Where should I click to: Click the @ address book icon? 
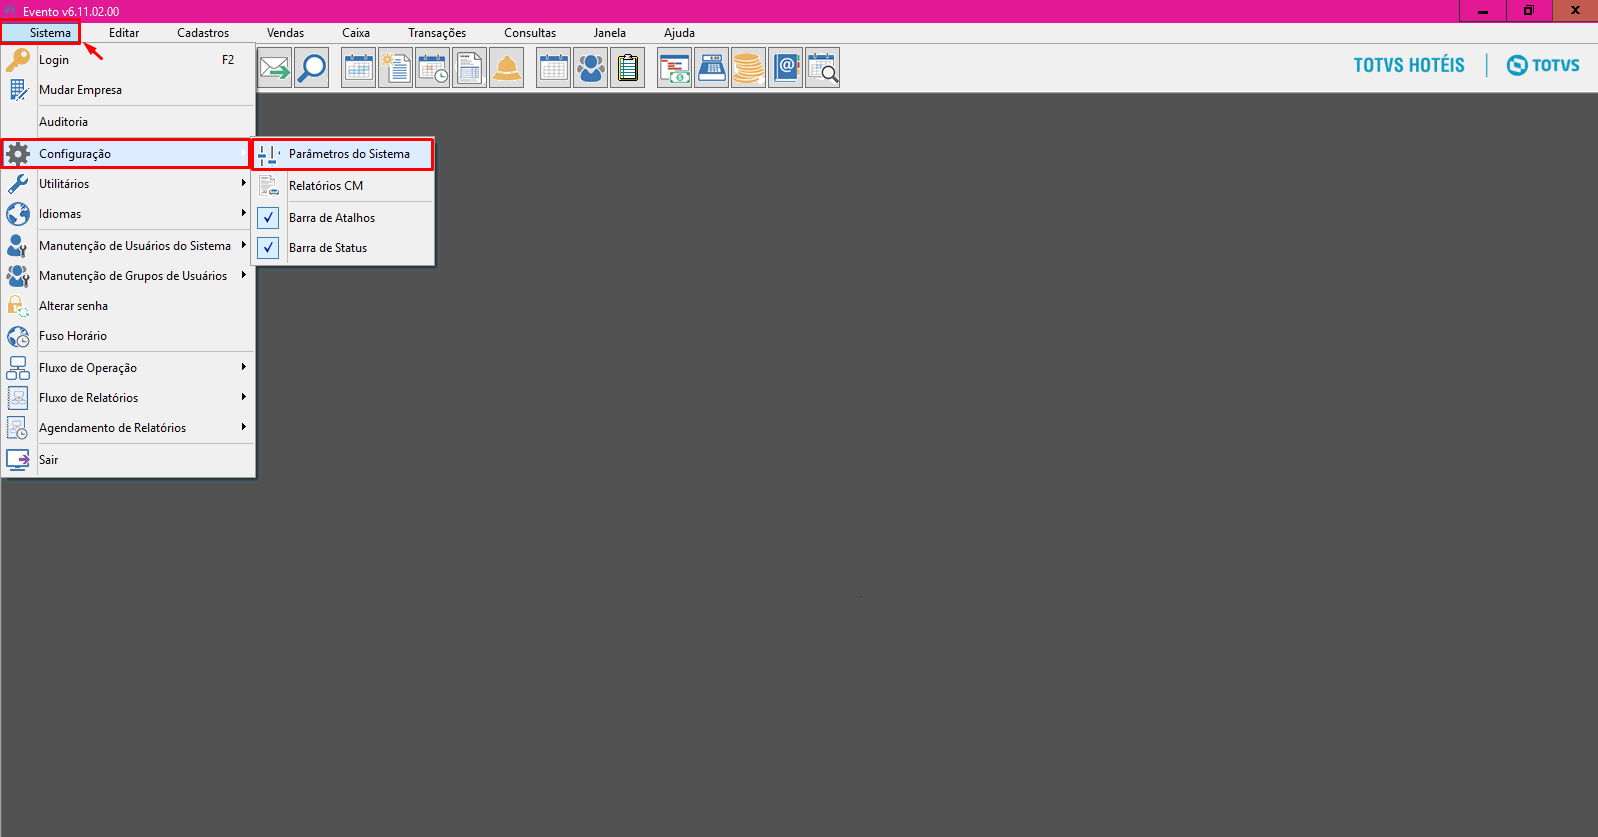pos(786,68)
